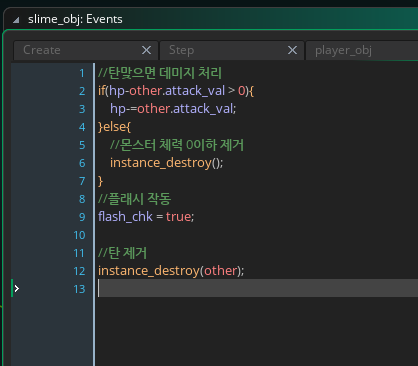Switch to the Step event tab

(x=232, y=50)
